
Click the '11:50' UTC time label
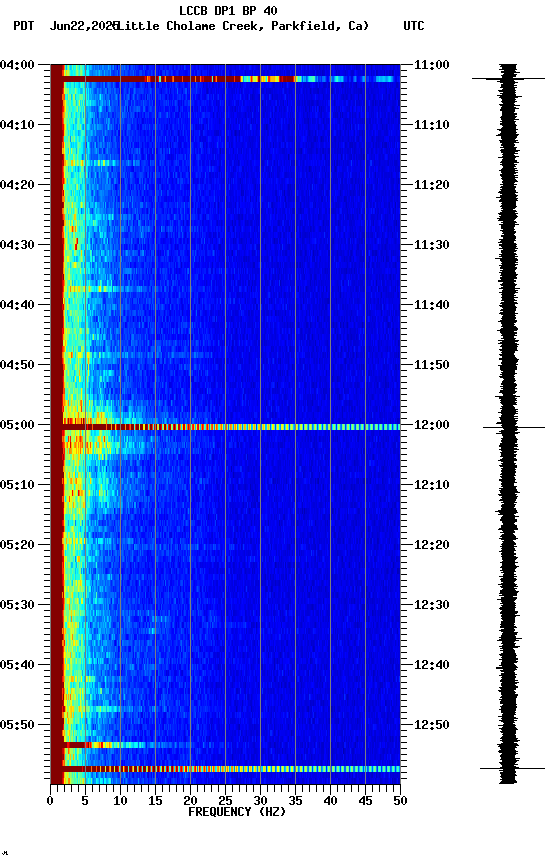coord(432,365)
